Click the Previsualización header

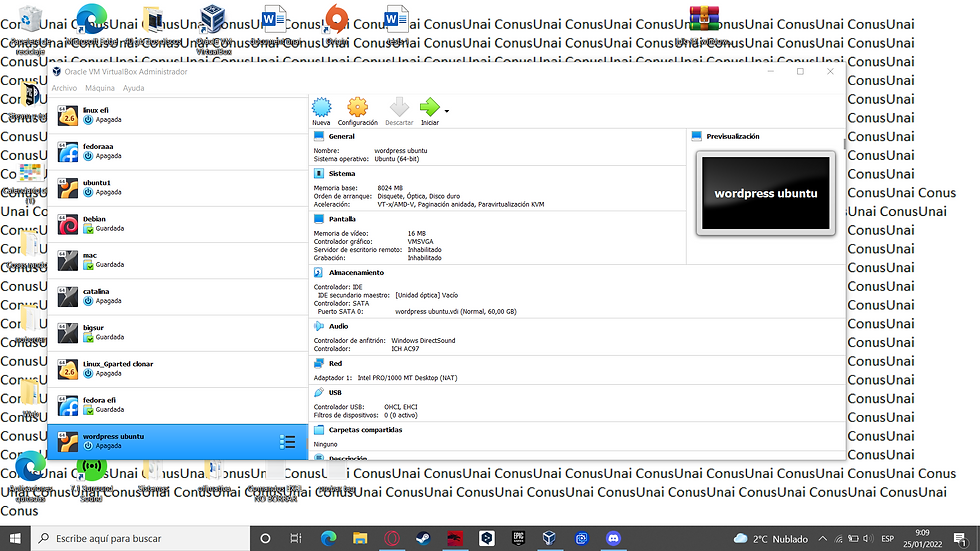732,136
